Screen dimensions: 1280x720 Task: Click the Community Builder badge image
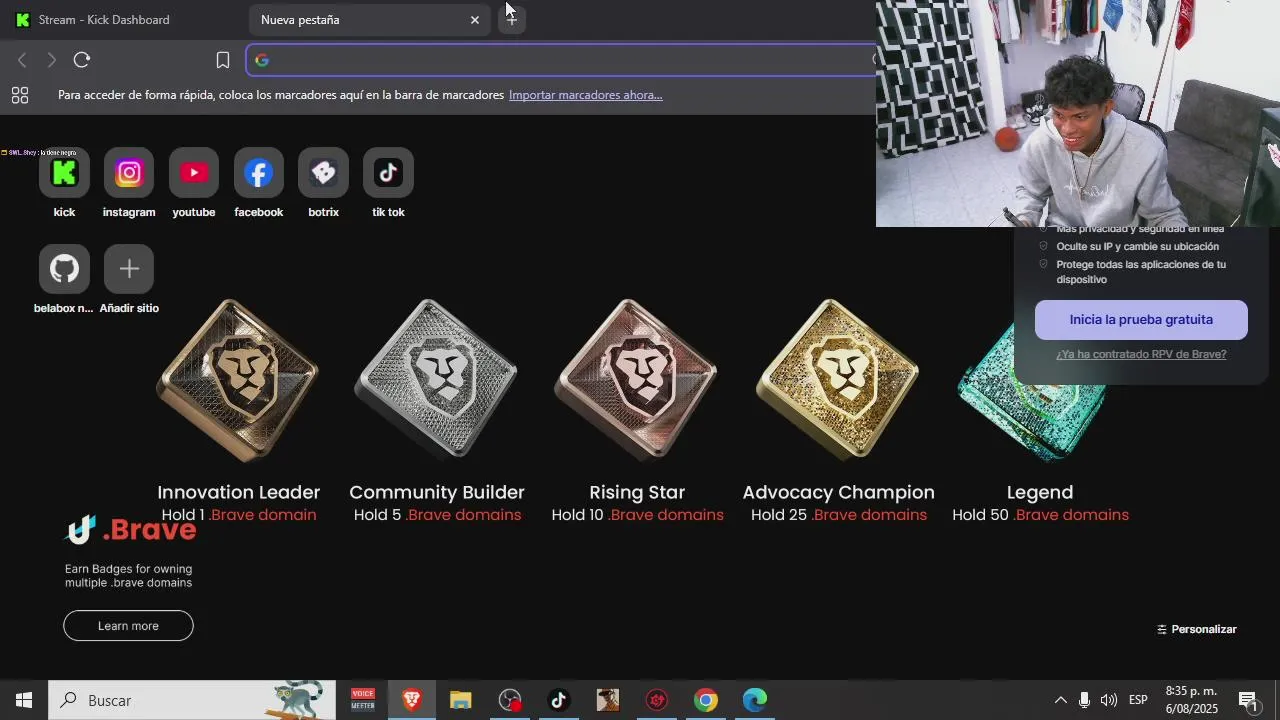pos(437,380)
